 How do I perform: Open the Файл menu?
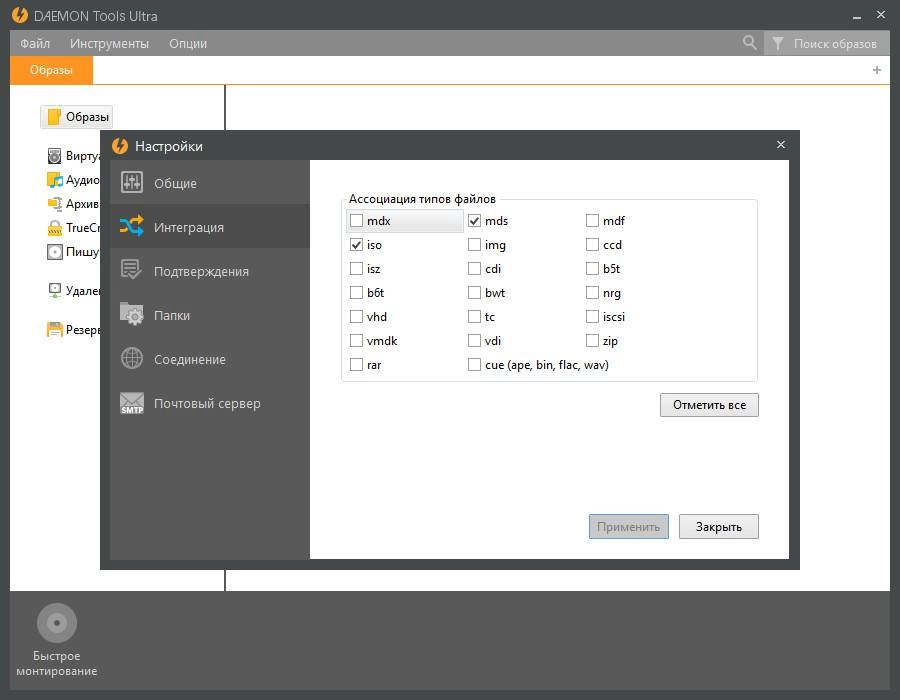coord(35,44)
